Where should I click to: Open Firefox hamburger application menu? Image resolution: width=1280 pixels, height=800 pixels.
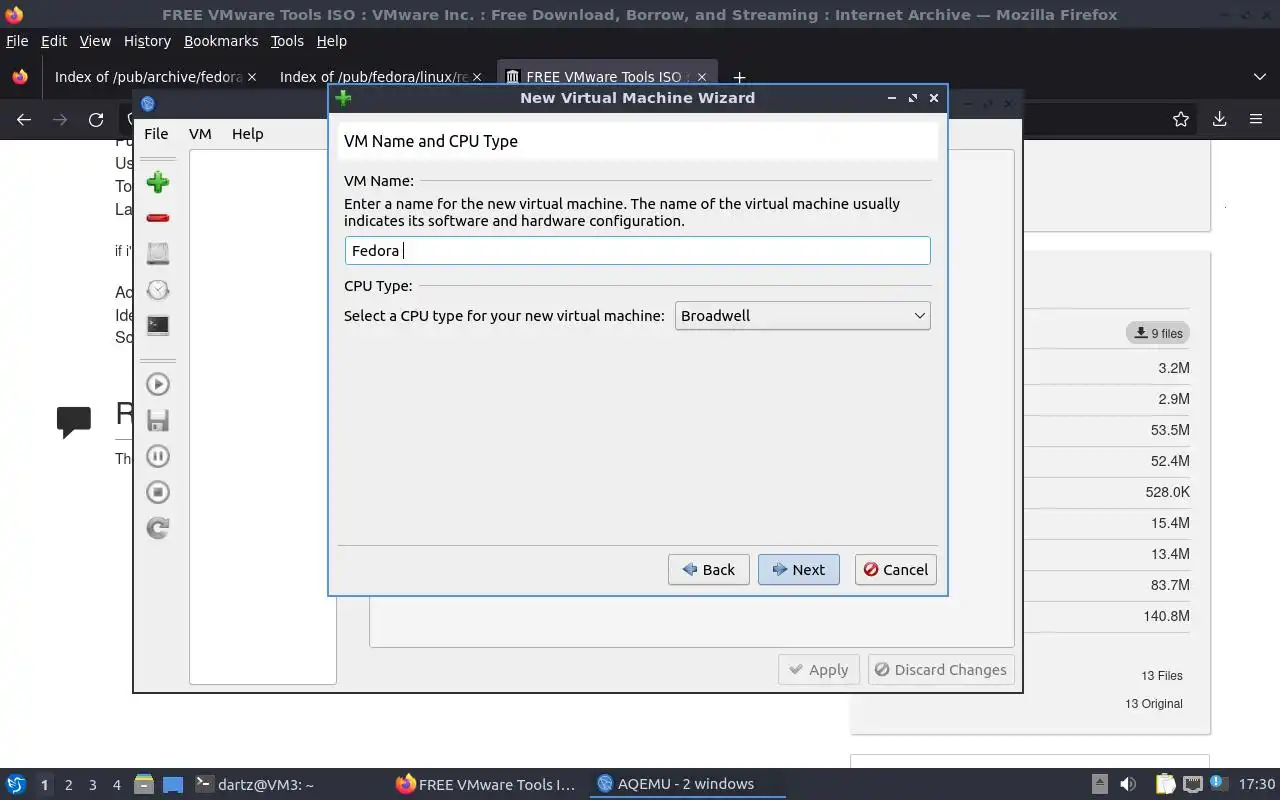[x=1256, y=120]
